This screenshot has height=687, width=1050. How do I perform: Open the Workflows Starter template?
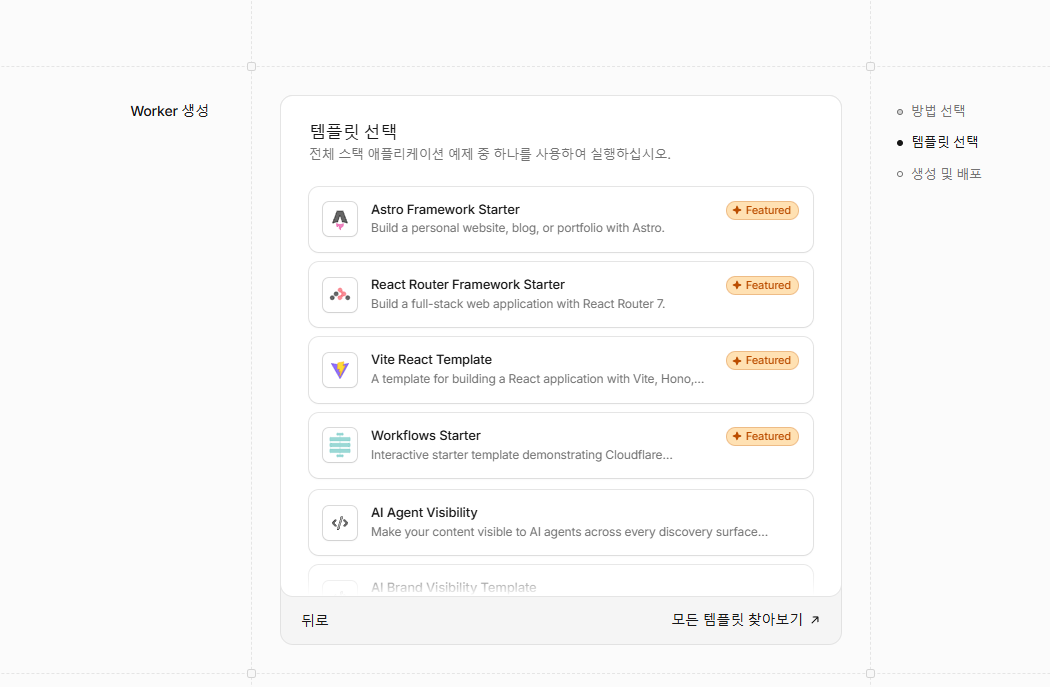[560, 445]
